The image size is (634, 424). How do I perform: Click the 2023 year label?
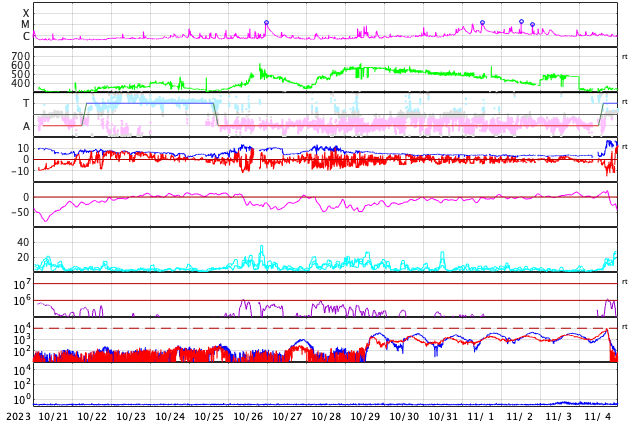18,417
